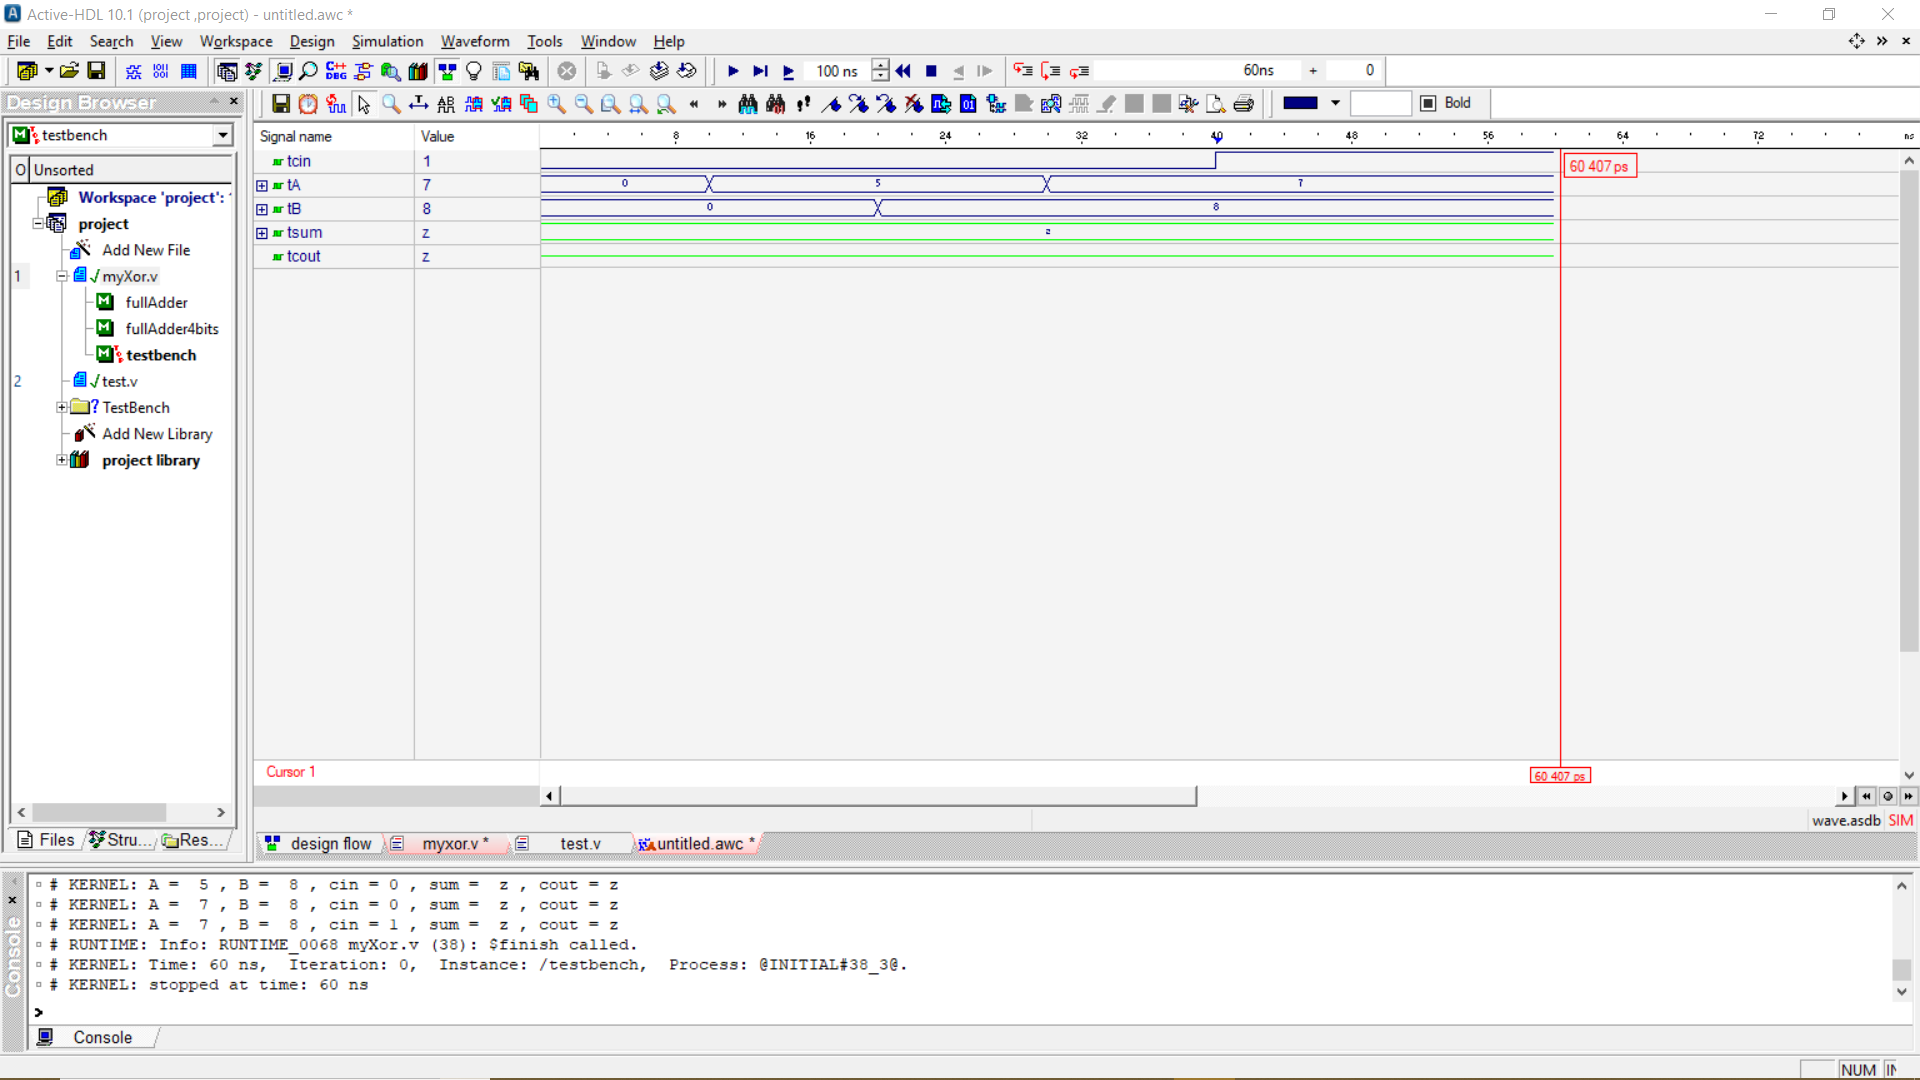This screenshot has width=1920, height=1080.
Task: Click the blue signal color swatch
Action: pyautogui.click(x=1300, y=103)
